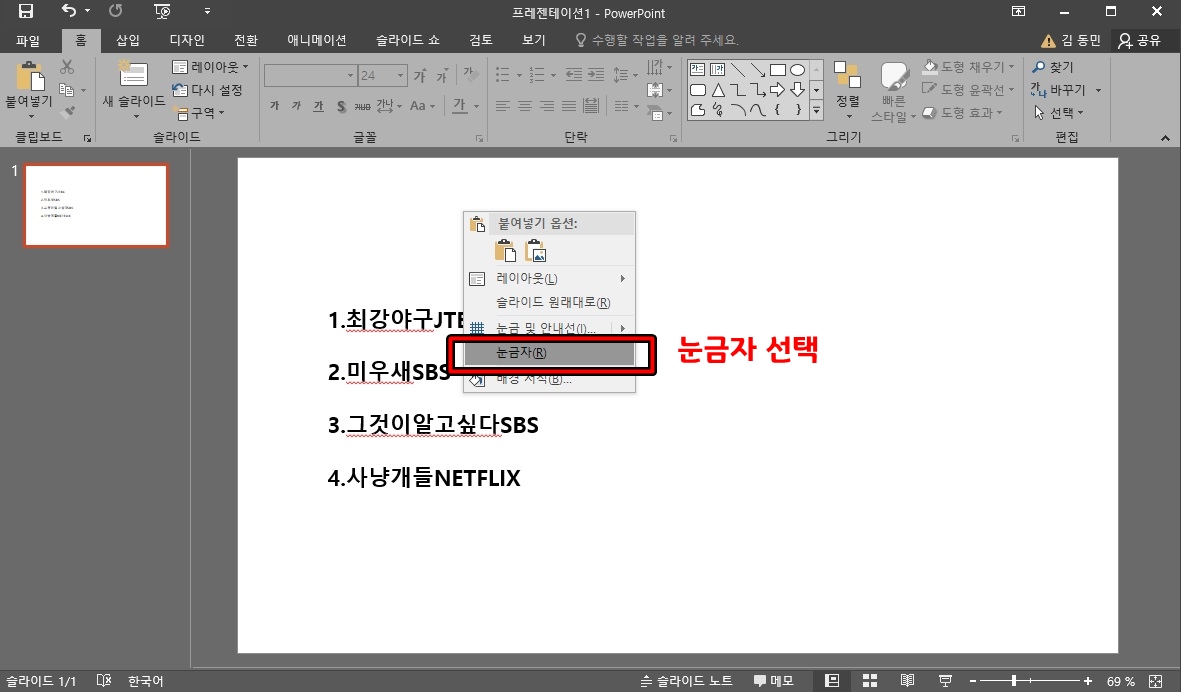This screenshot has width=1181, height=692.
Task: Click the 찾기 find magnifier
Action: click(1052, 67)
